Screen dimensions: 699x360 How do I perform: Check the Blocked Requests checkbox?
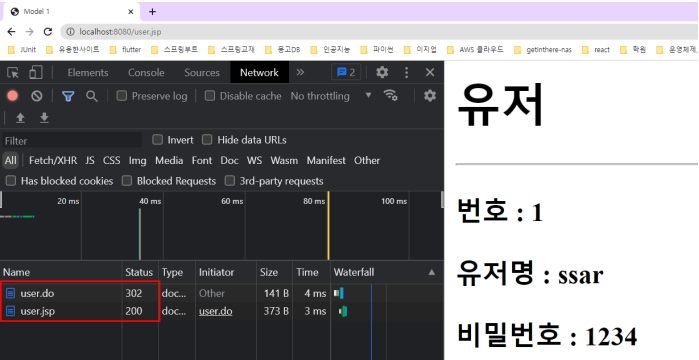click(127, 181)
